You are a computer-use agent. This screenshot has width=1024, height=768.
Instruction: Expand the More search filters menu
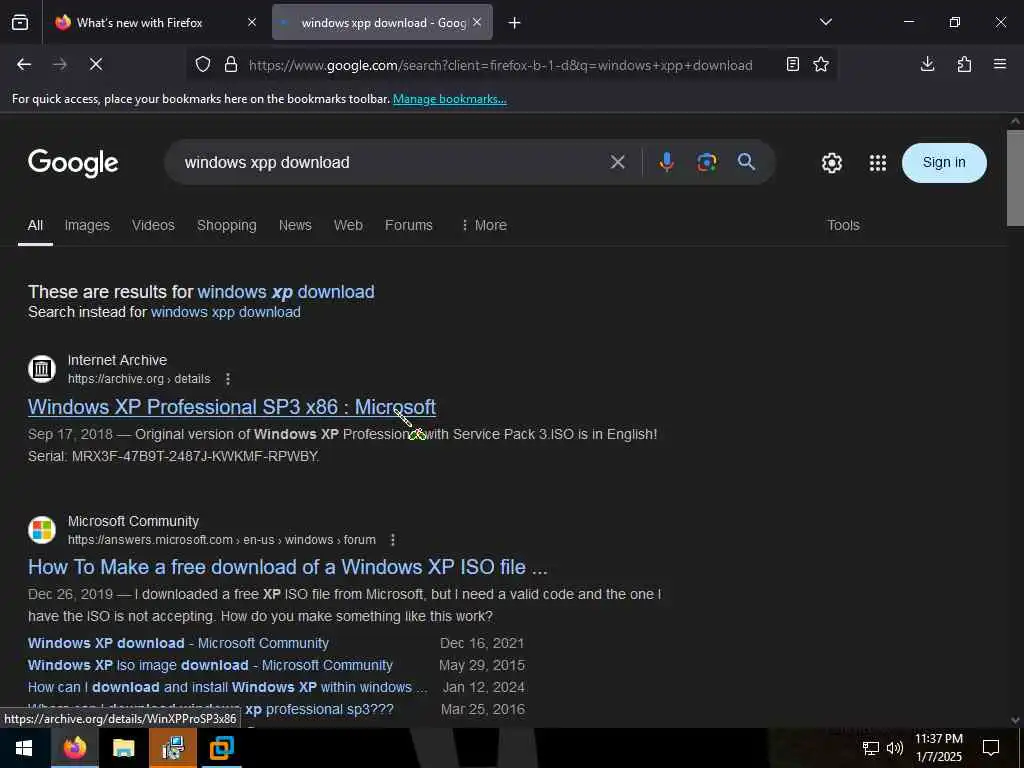(x=484, y=225)
